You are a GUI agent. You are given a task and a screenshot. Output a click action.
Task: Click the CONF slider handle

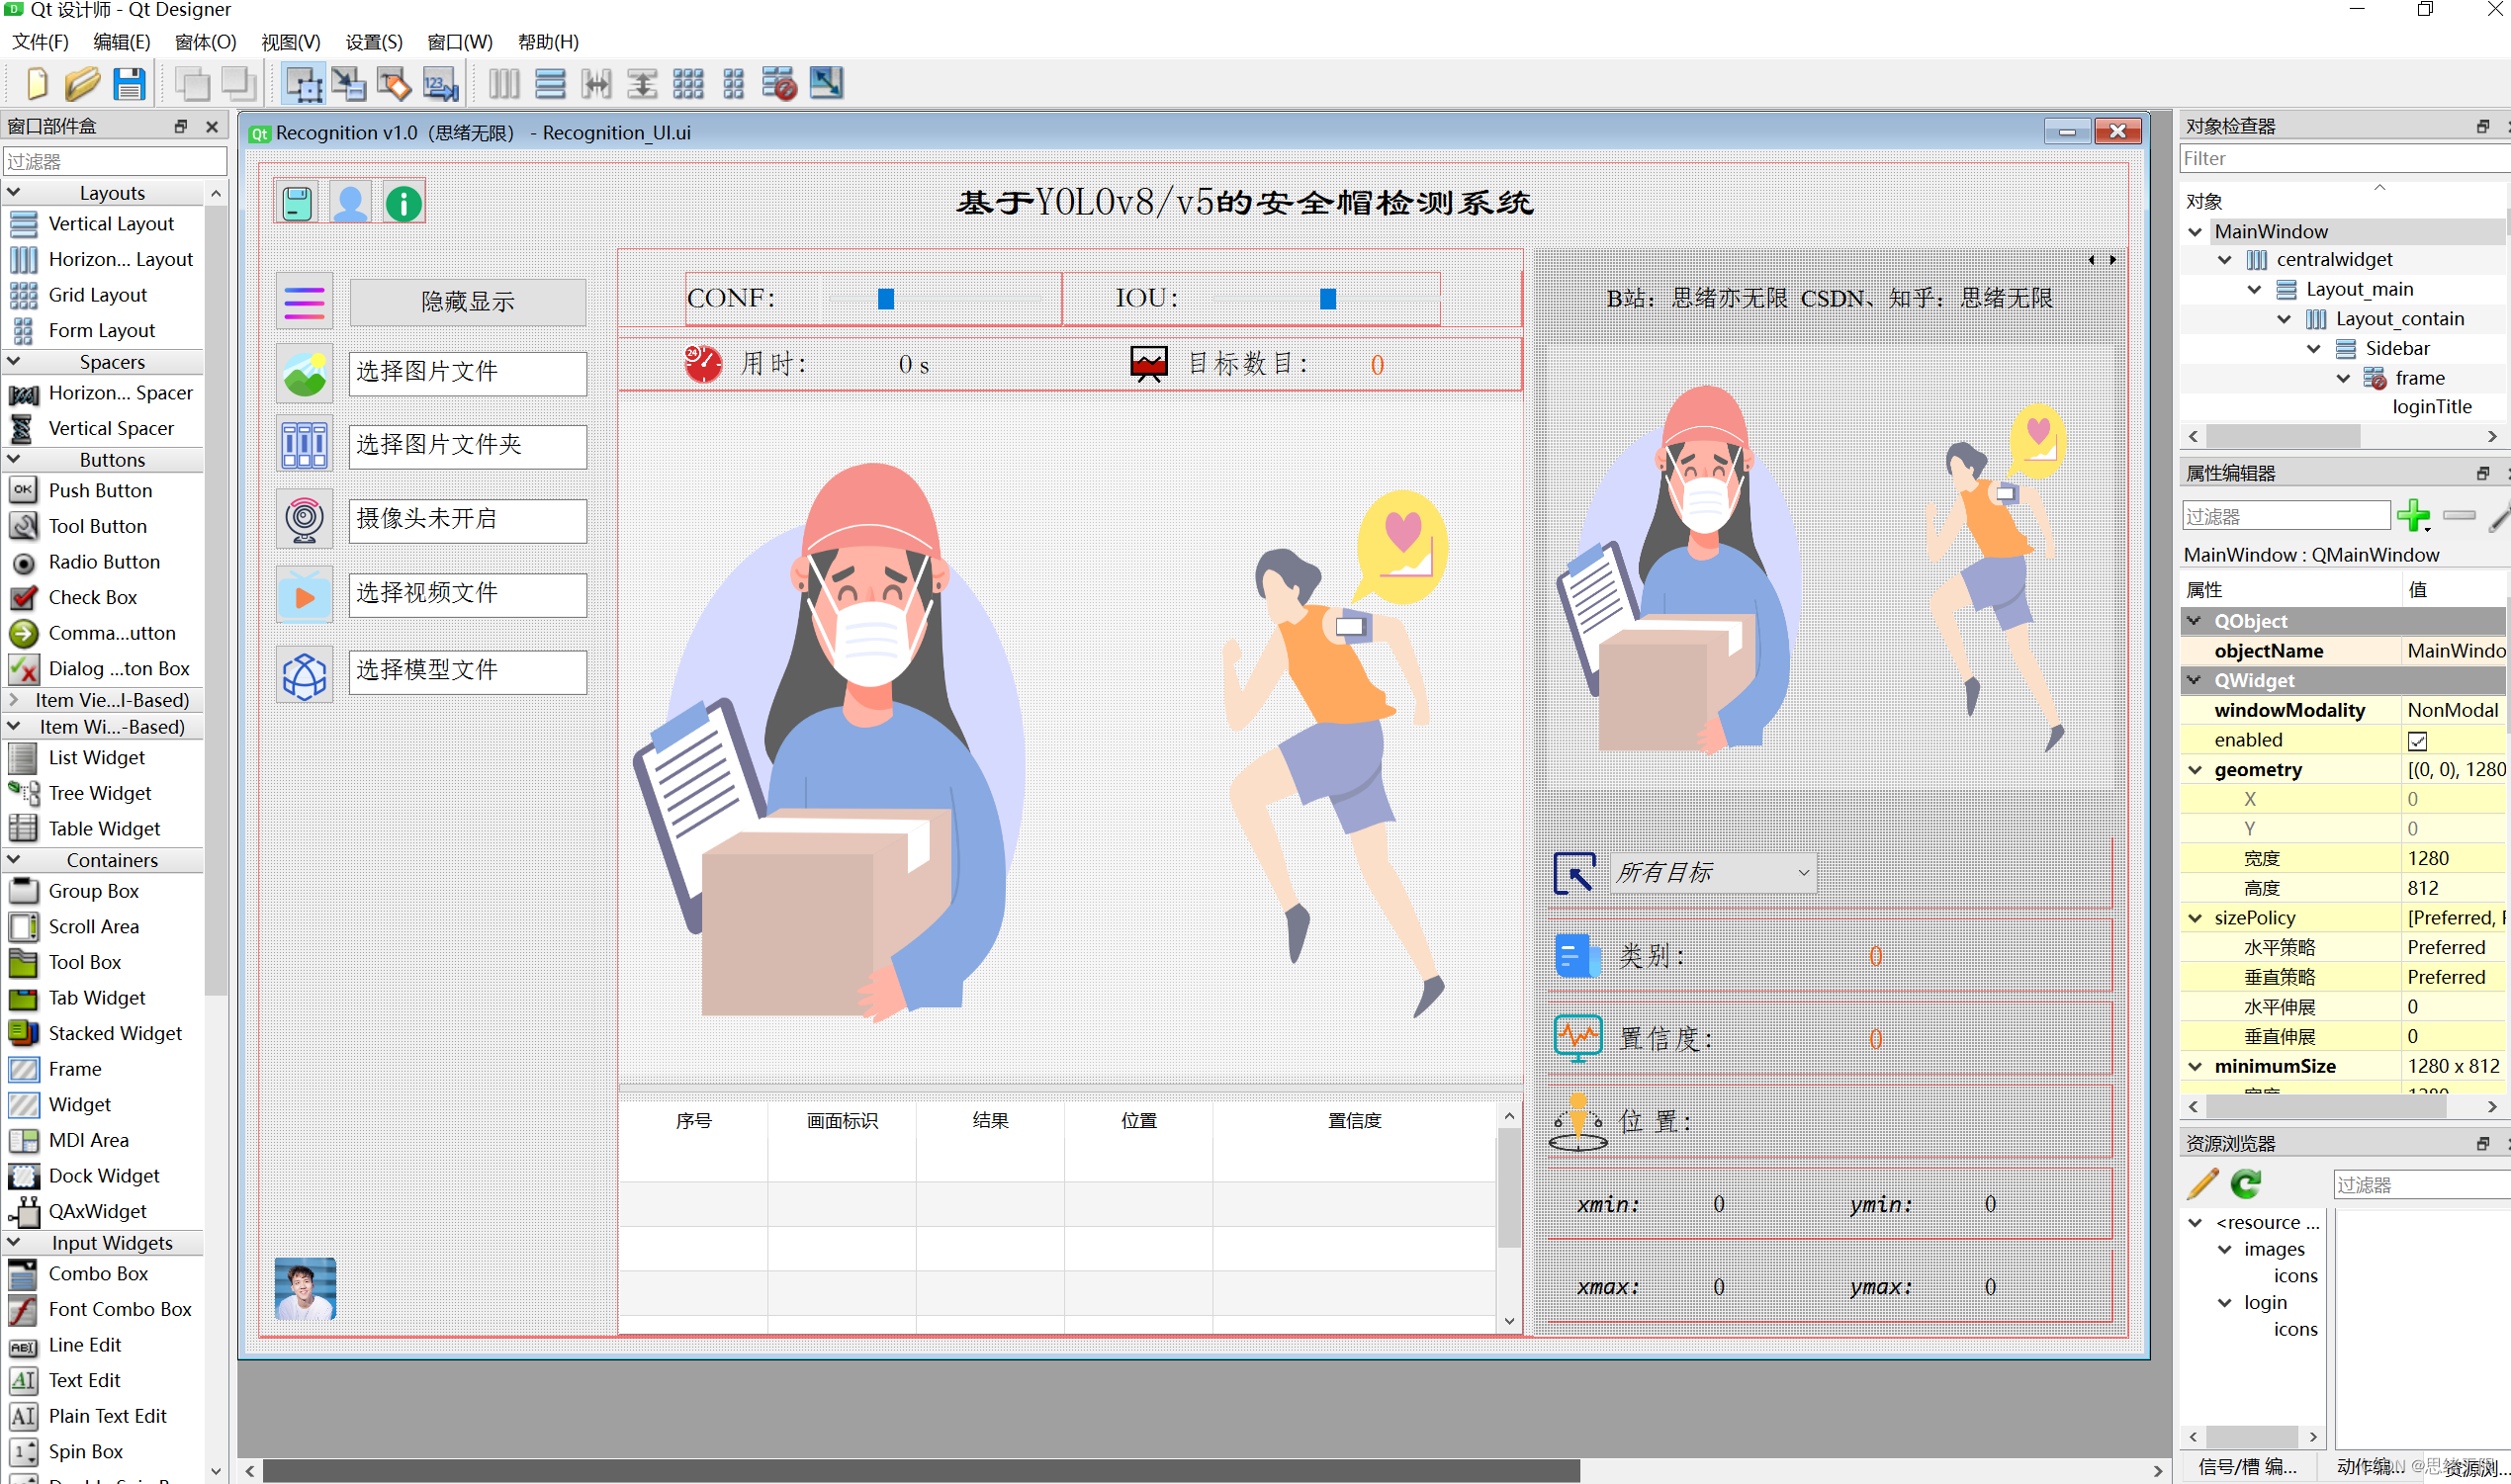click(x=885, y=299)
